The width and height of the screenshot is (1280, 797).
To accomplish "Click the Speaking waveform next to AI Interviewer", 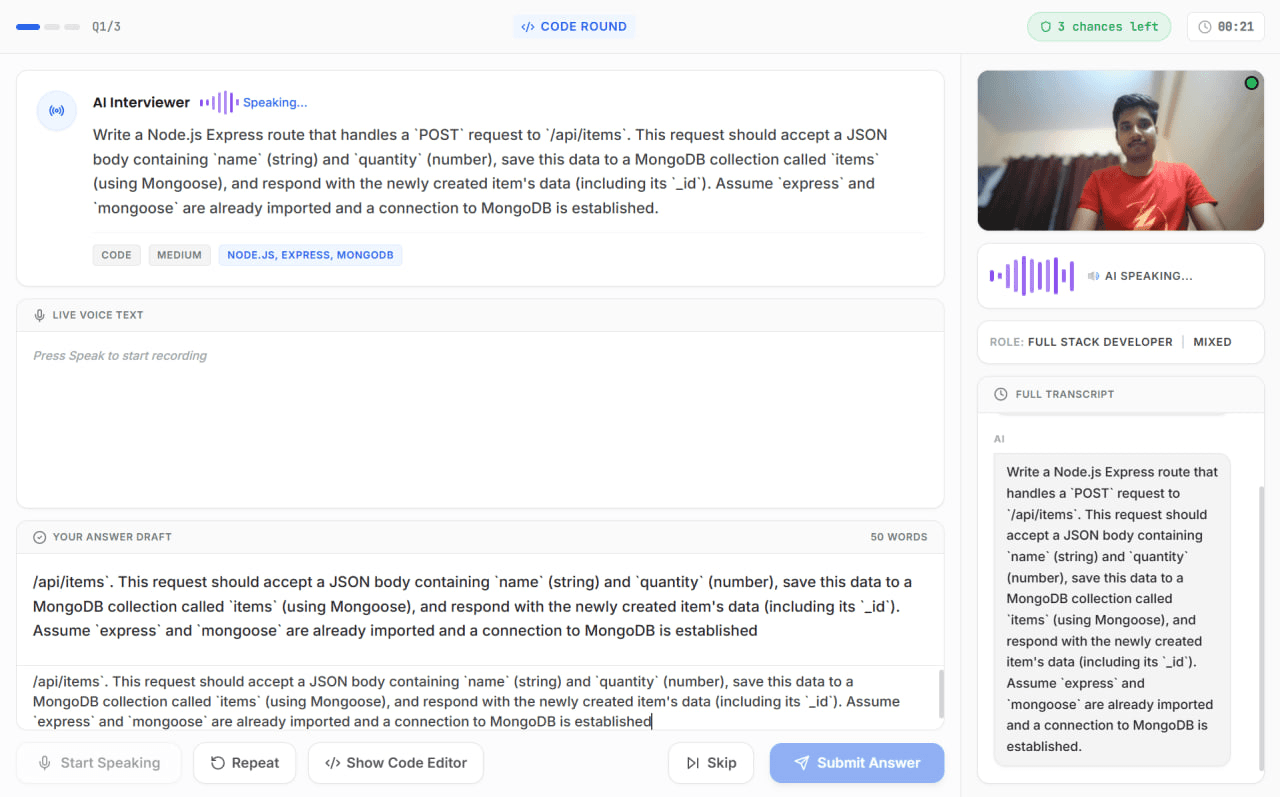I will click(x=218, y=102).
